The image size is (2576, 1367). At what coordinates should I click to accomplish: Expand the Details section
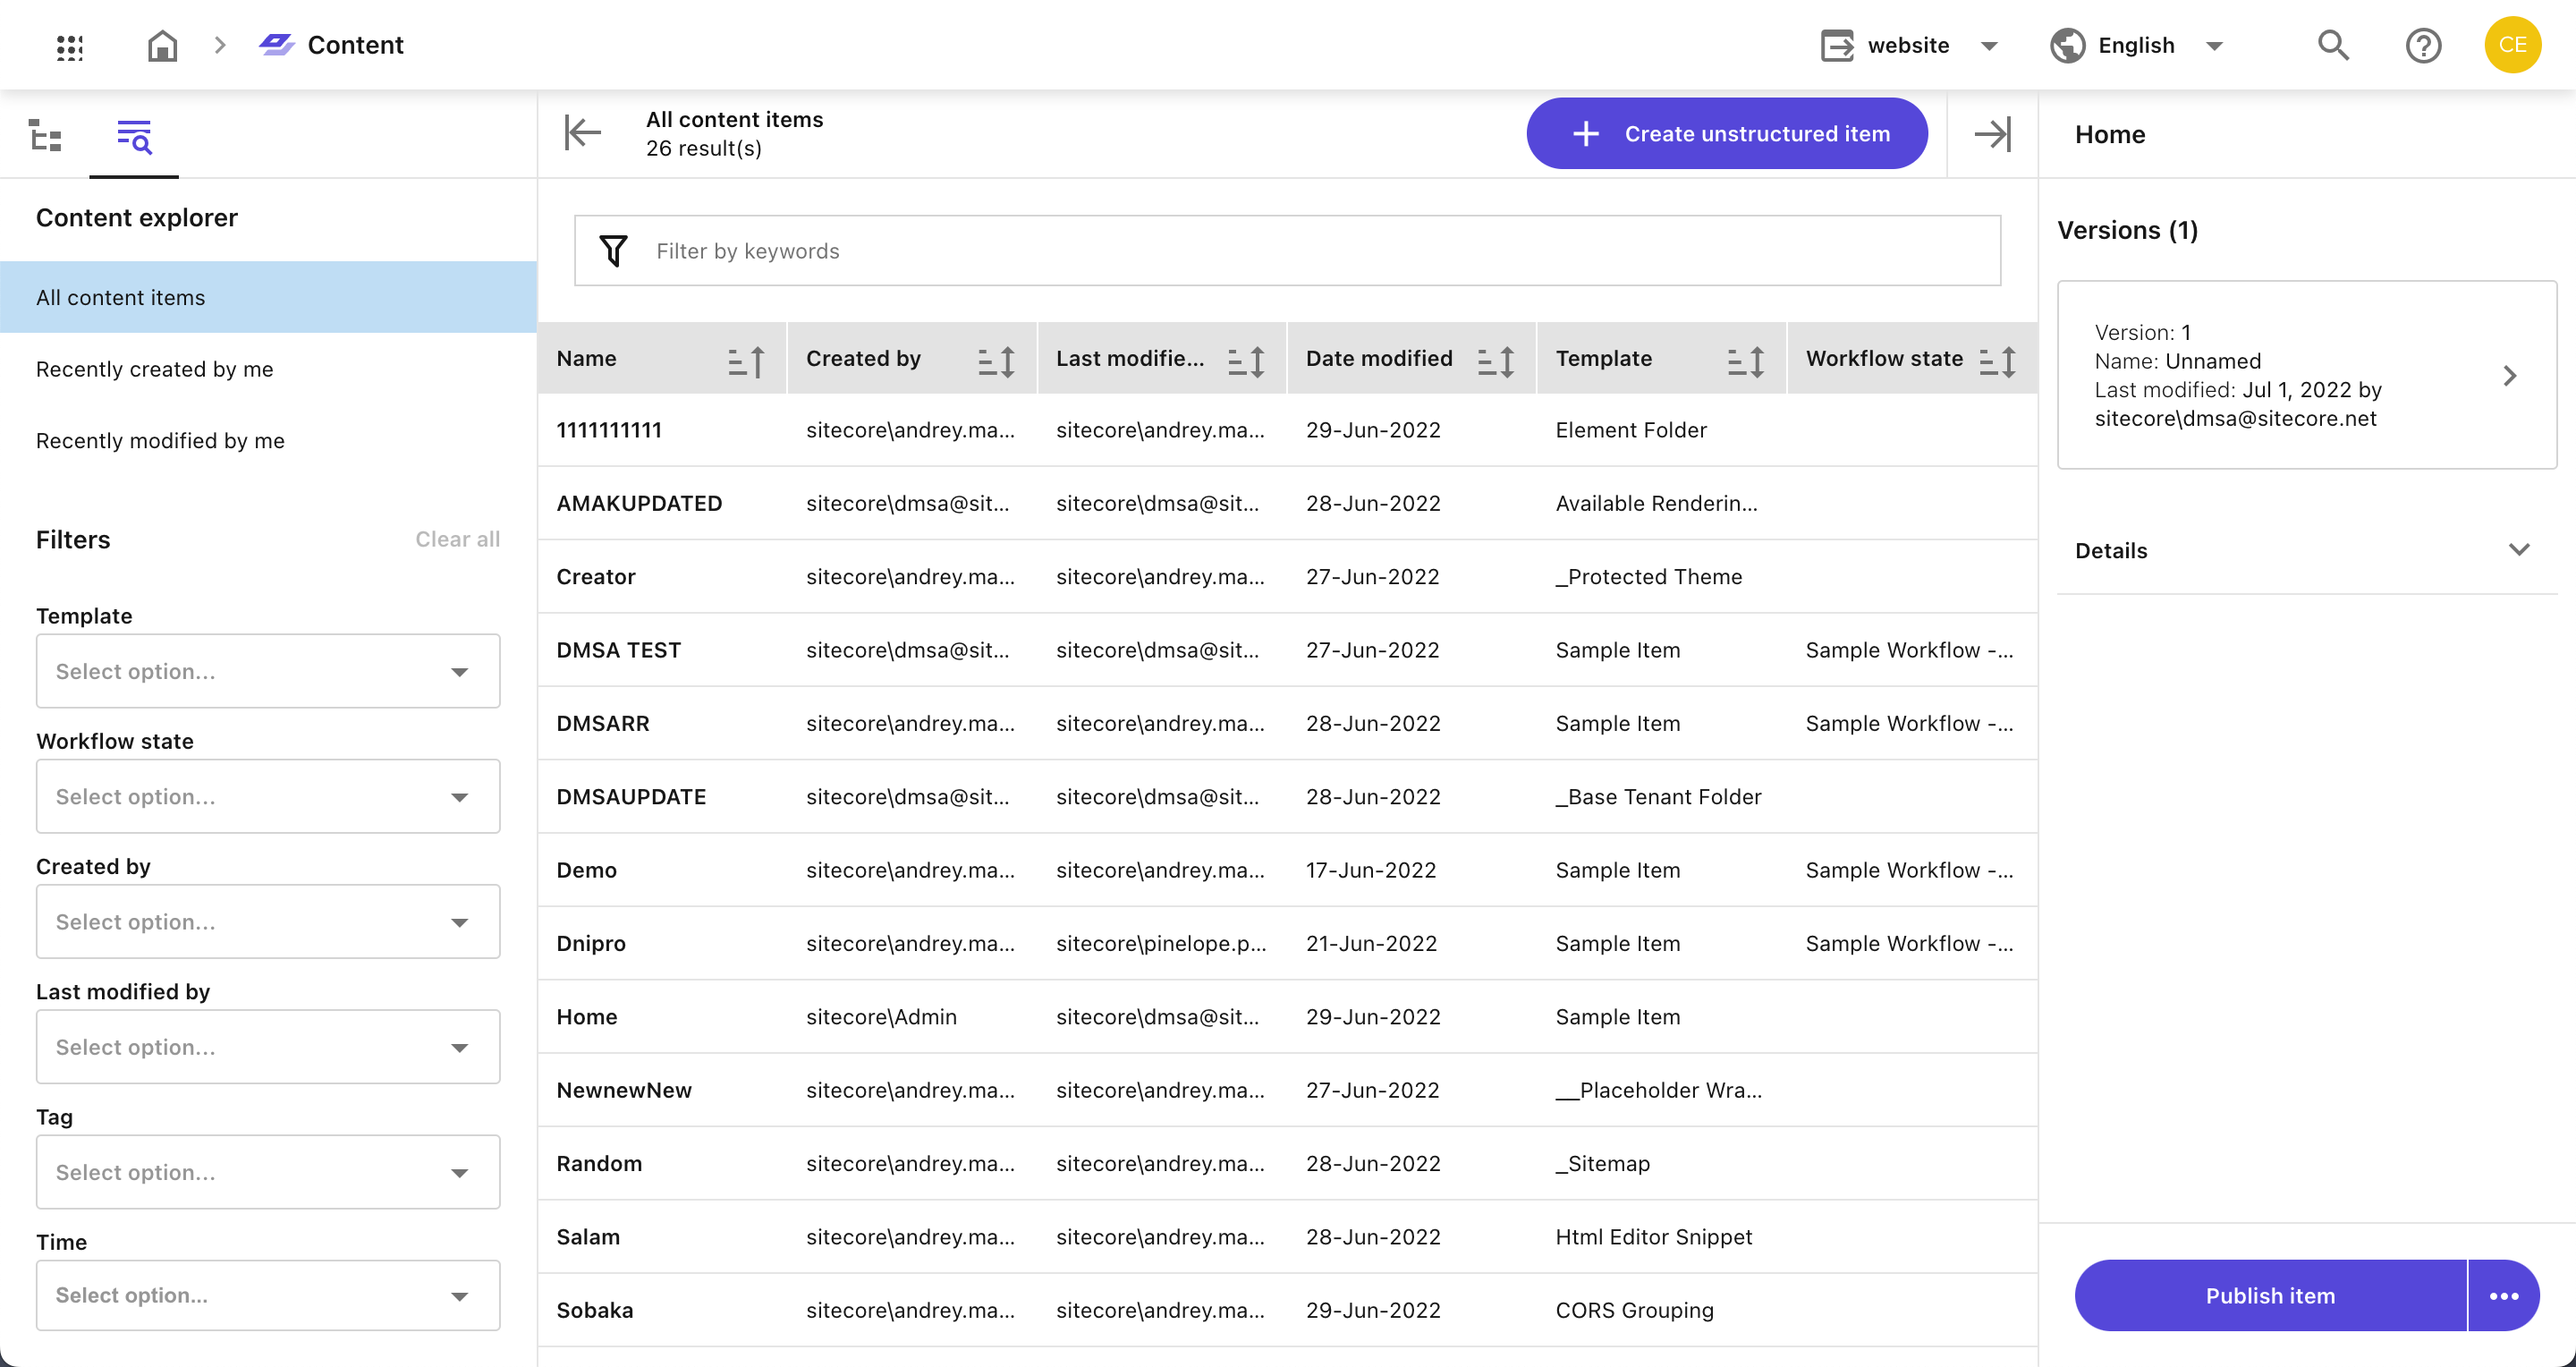(x=2306, y=550)
